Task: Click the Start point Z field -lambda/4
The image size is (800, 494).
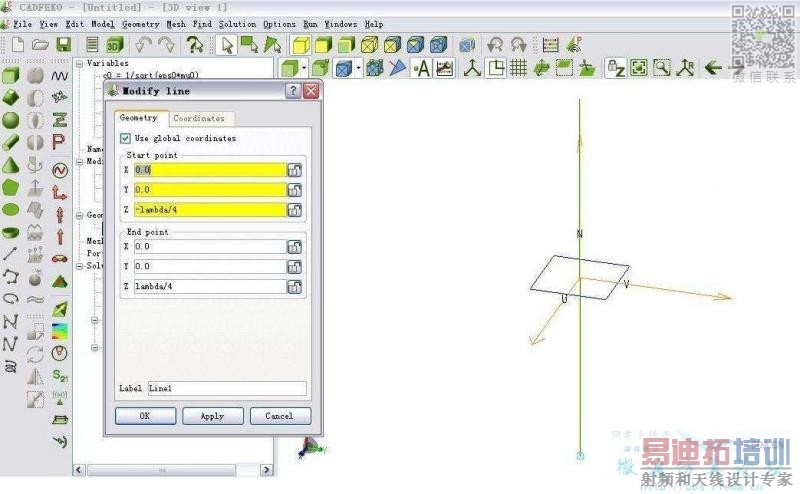Action: coord(210,210)
